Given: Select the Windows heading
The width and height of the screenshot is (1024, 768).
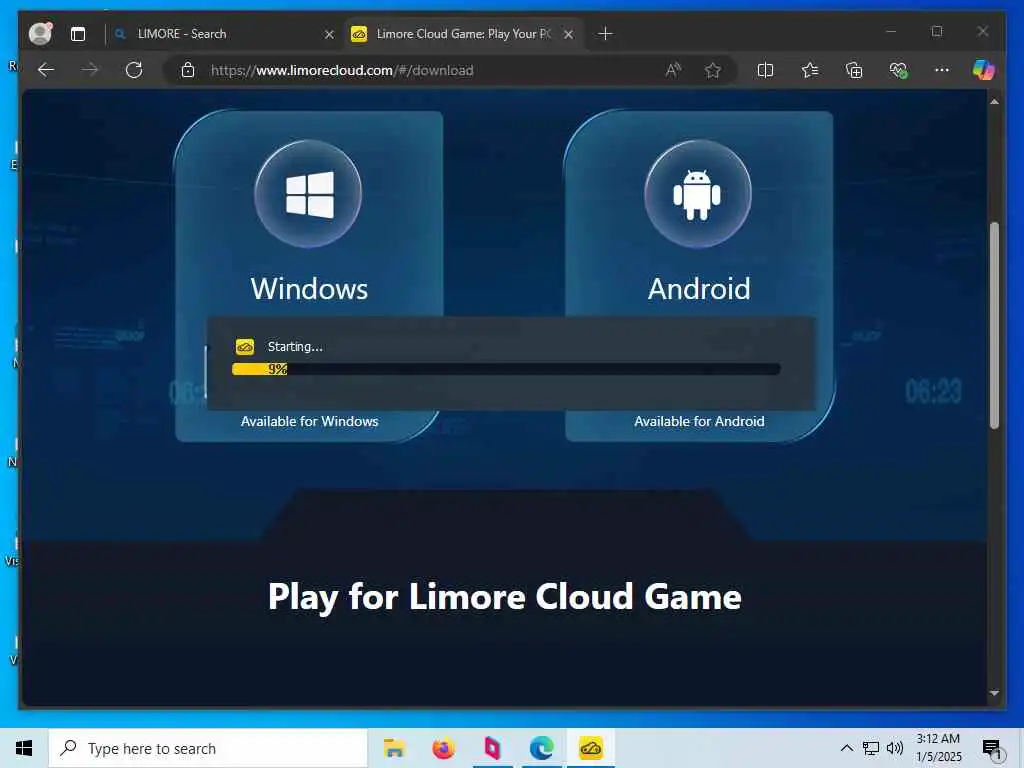Looking at the screenshot, I should [x=310, y=289].
